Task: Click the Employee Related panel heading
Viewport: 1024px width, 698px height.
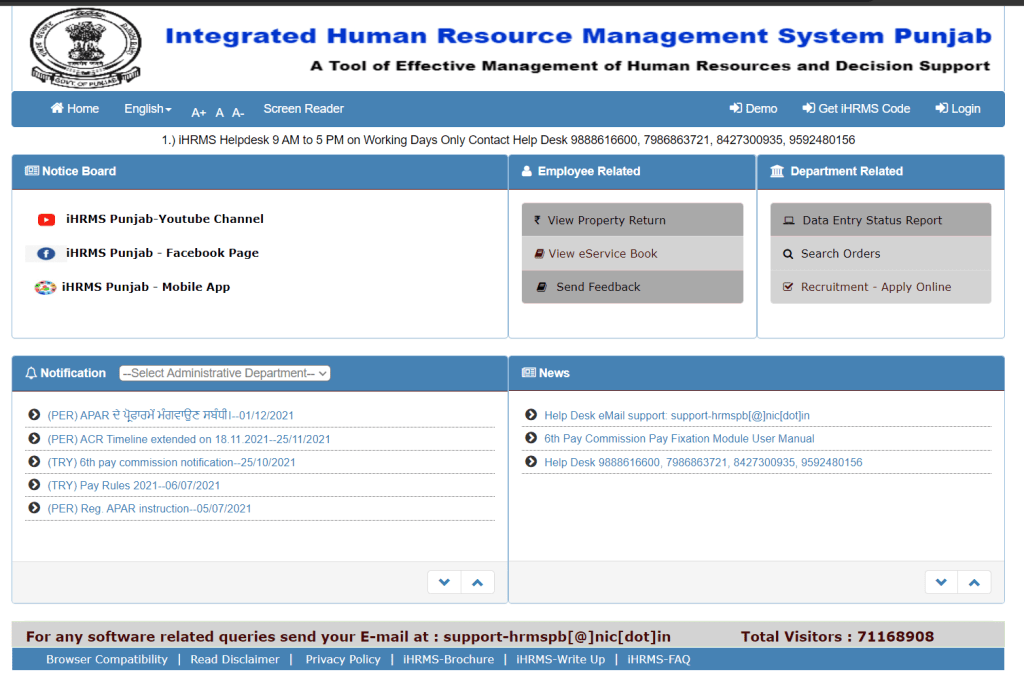Action: 581,171
